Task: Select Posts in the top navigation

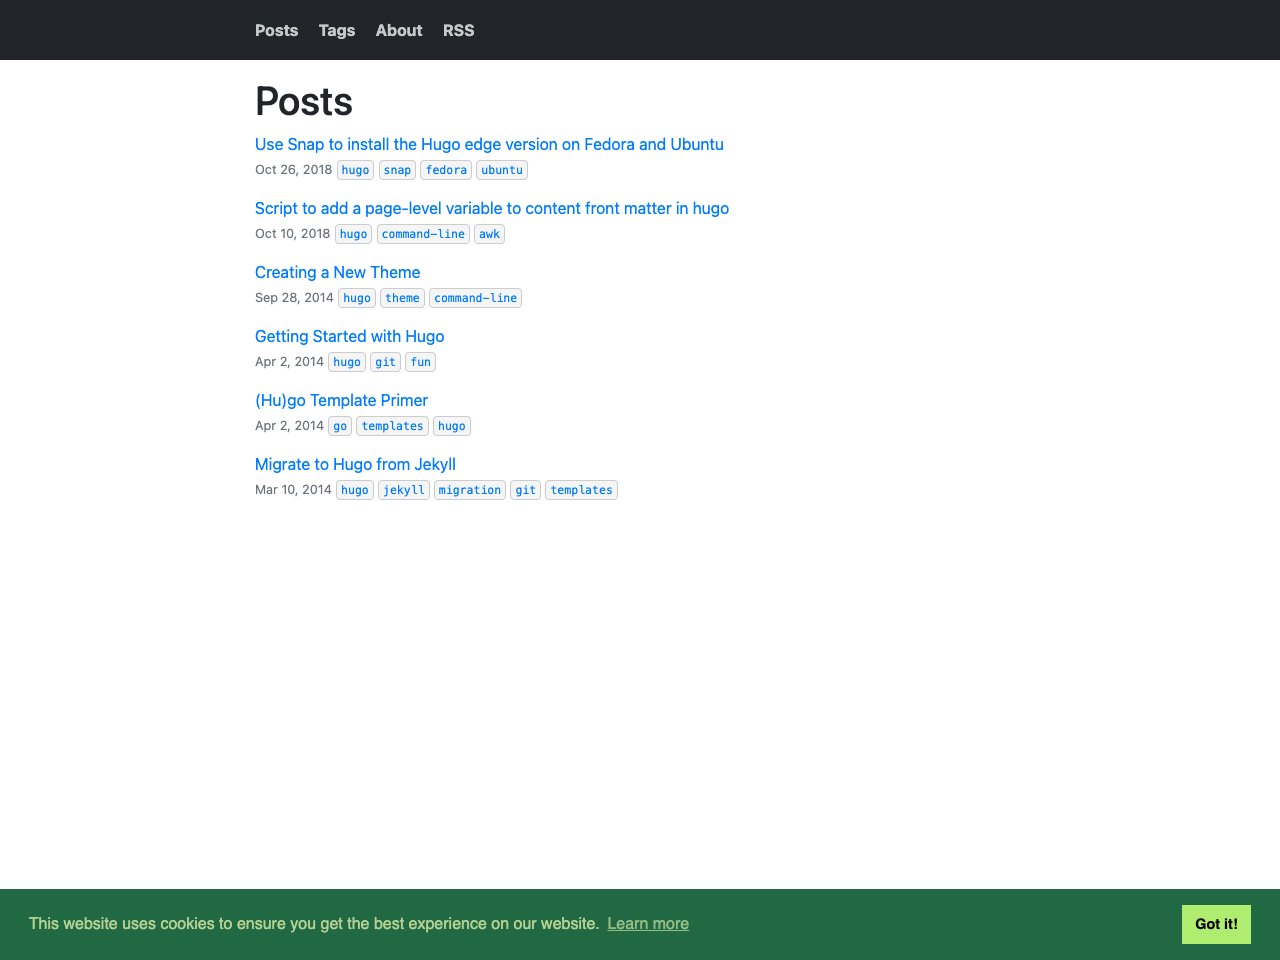Action: pyautogui.click(x=276, y=30)
